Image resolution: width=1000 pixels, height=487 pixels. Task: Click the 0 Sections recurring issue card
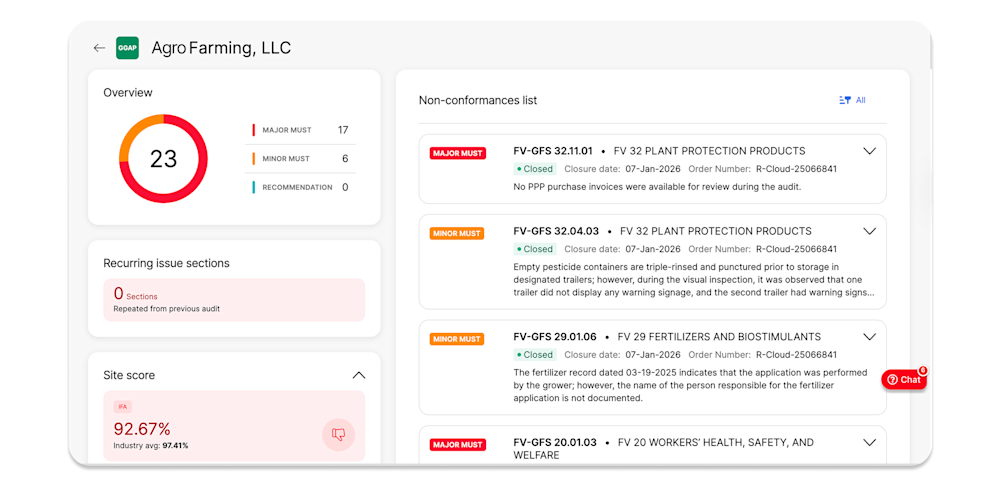(x=234, y=300)
